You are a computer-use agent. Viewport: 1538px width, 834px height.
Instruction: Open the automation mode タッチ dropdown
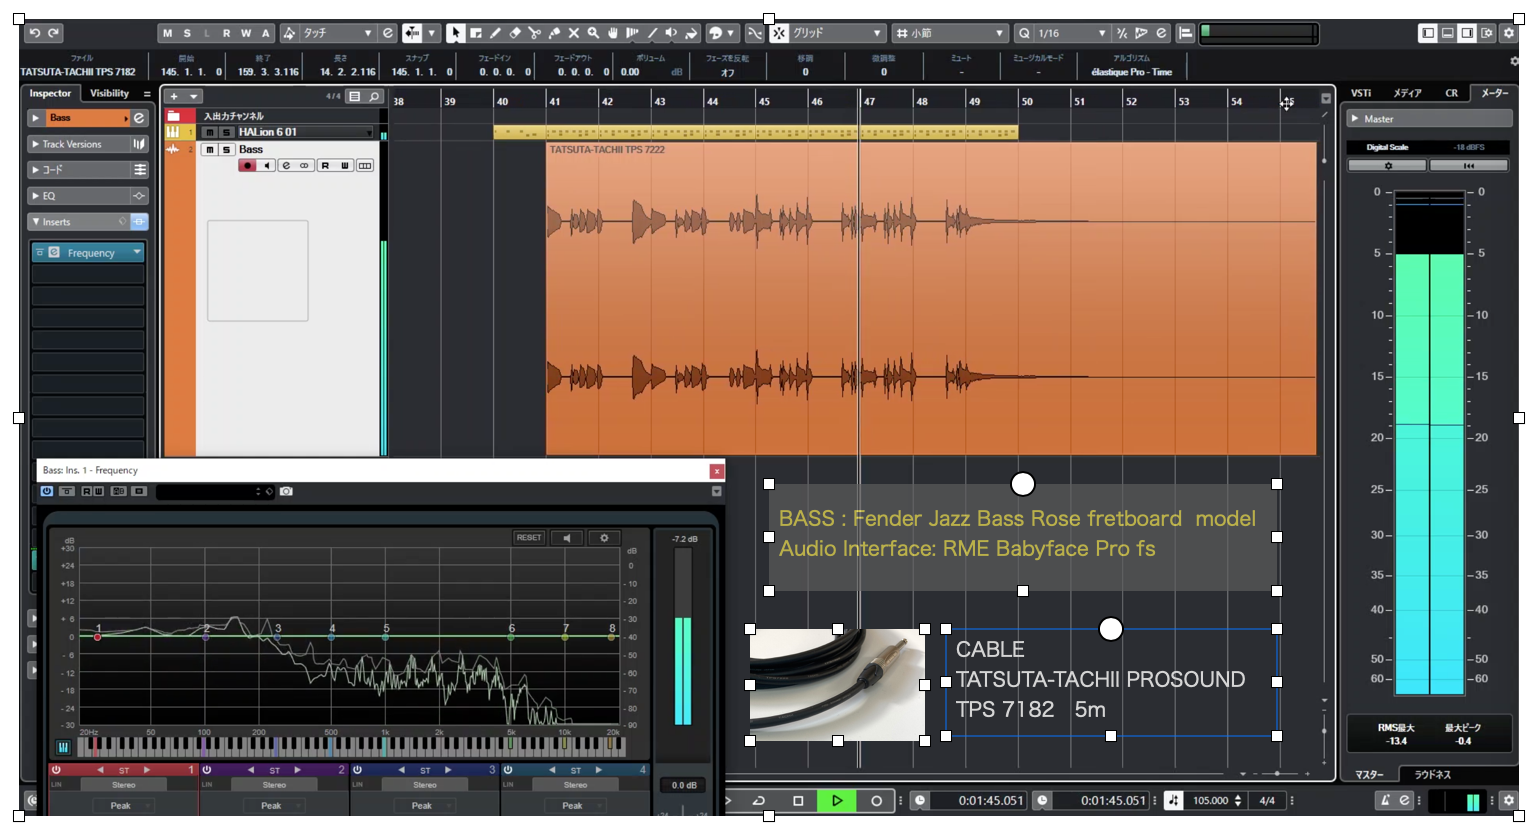[338, 33]
